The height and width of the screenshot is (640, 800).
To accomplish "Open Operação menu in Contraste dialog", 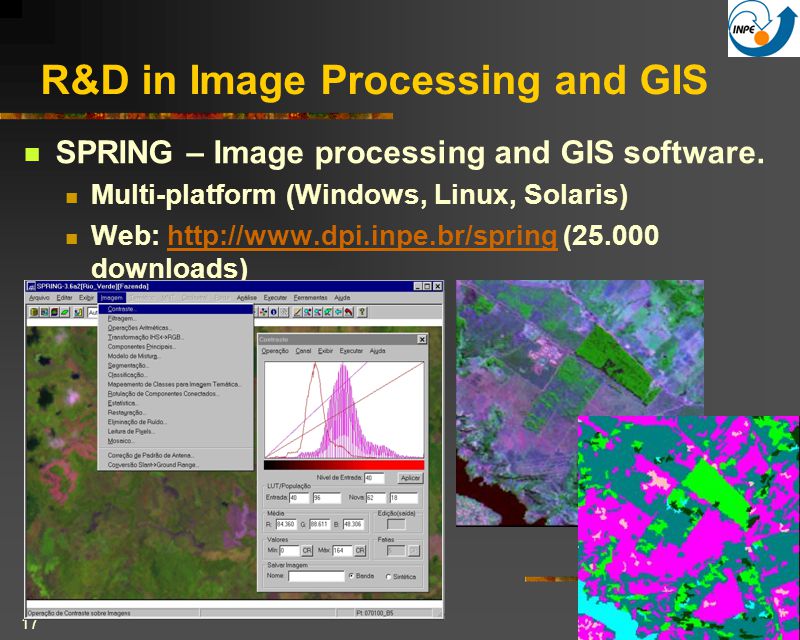I will (x=275, y=351).
